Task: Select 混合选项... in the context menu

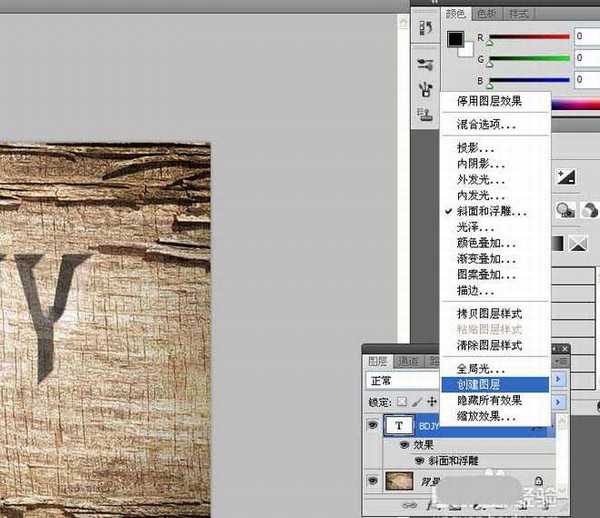Action: click(x=487, y=125)
